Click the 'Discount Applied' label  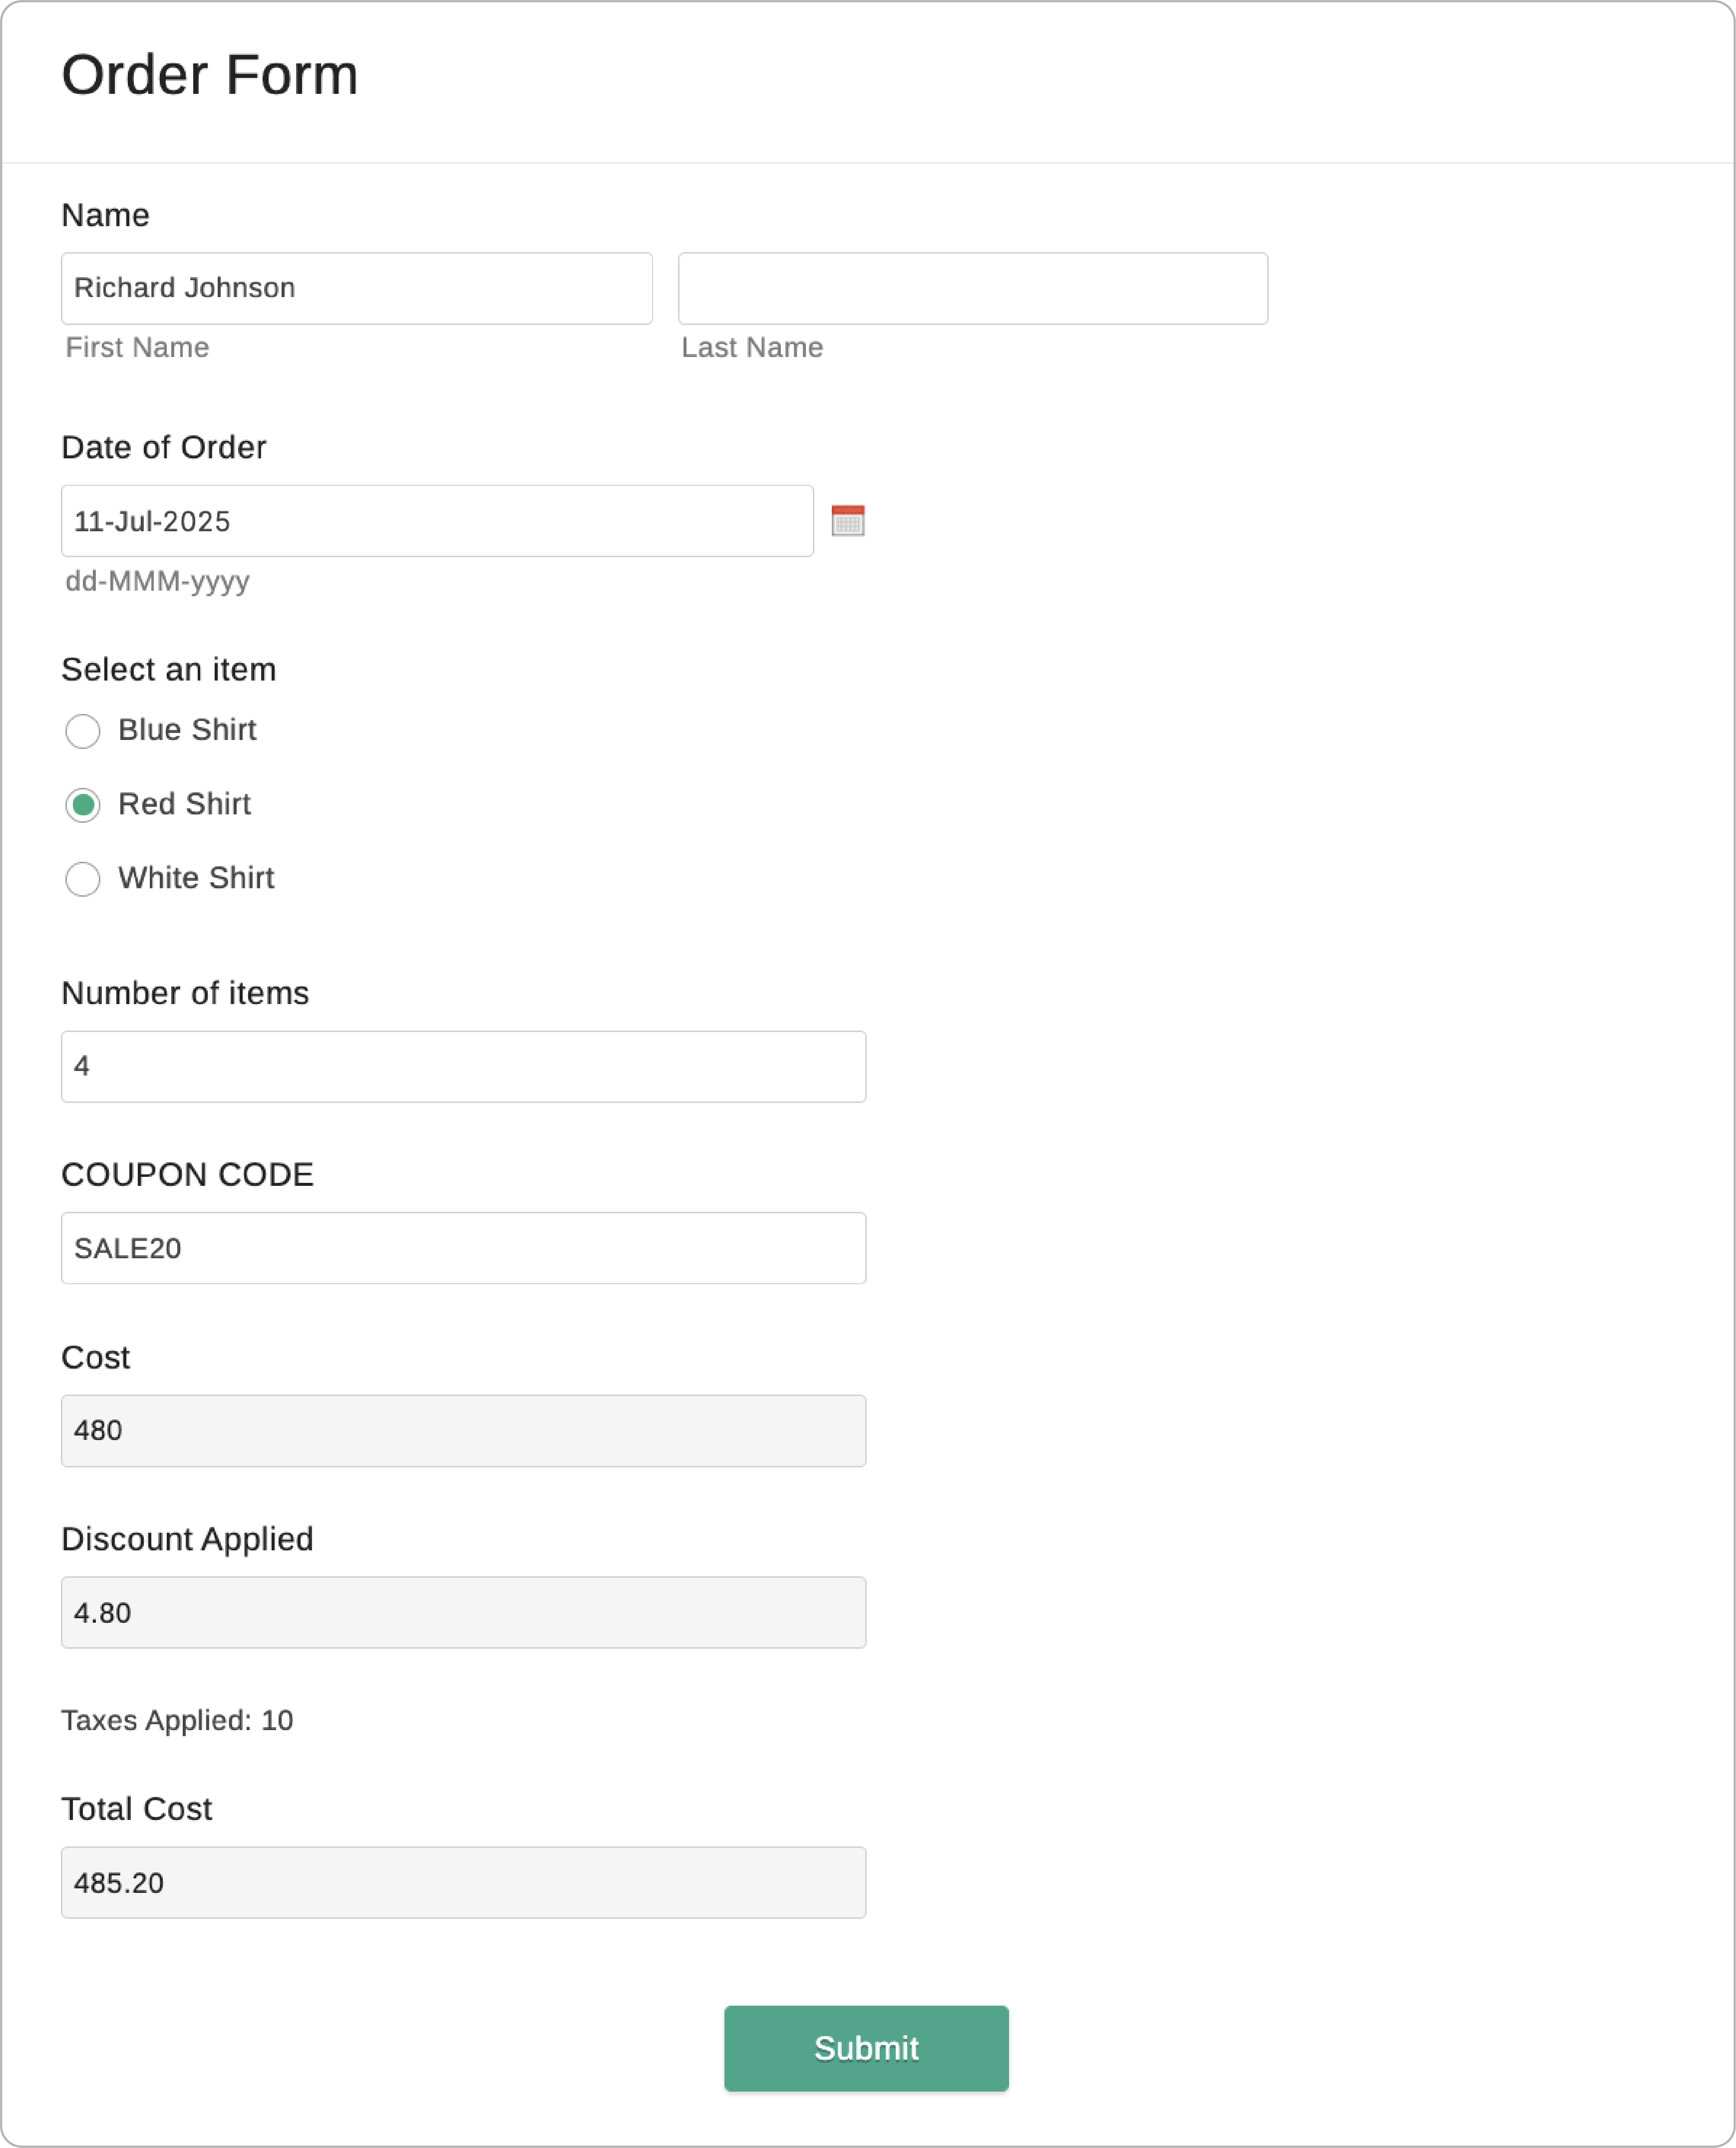click(x=188, y=1539)
